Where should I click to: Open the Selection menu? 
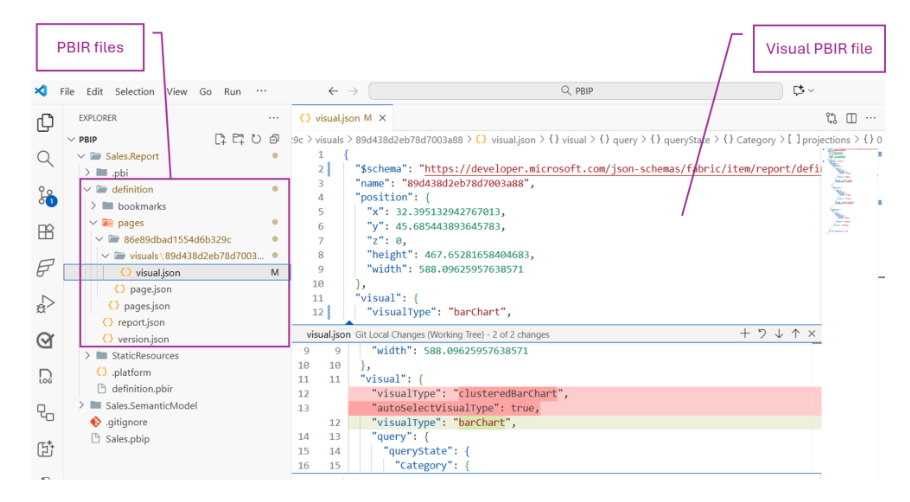click(135, 91)
